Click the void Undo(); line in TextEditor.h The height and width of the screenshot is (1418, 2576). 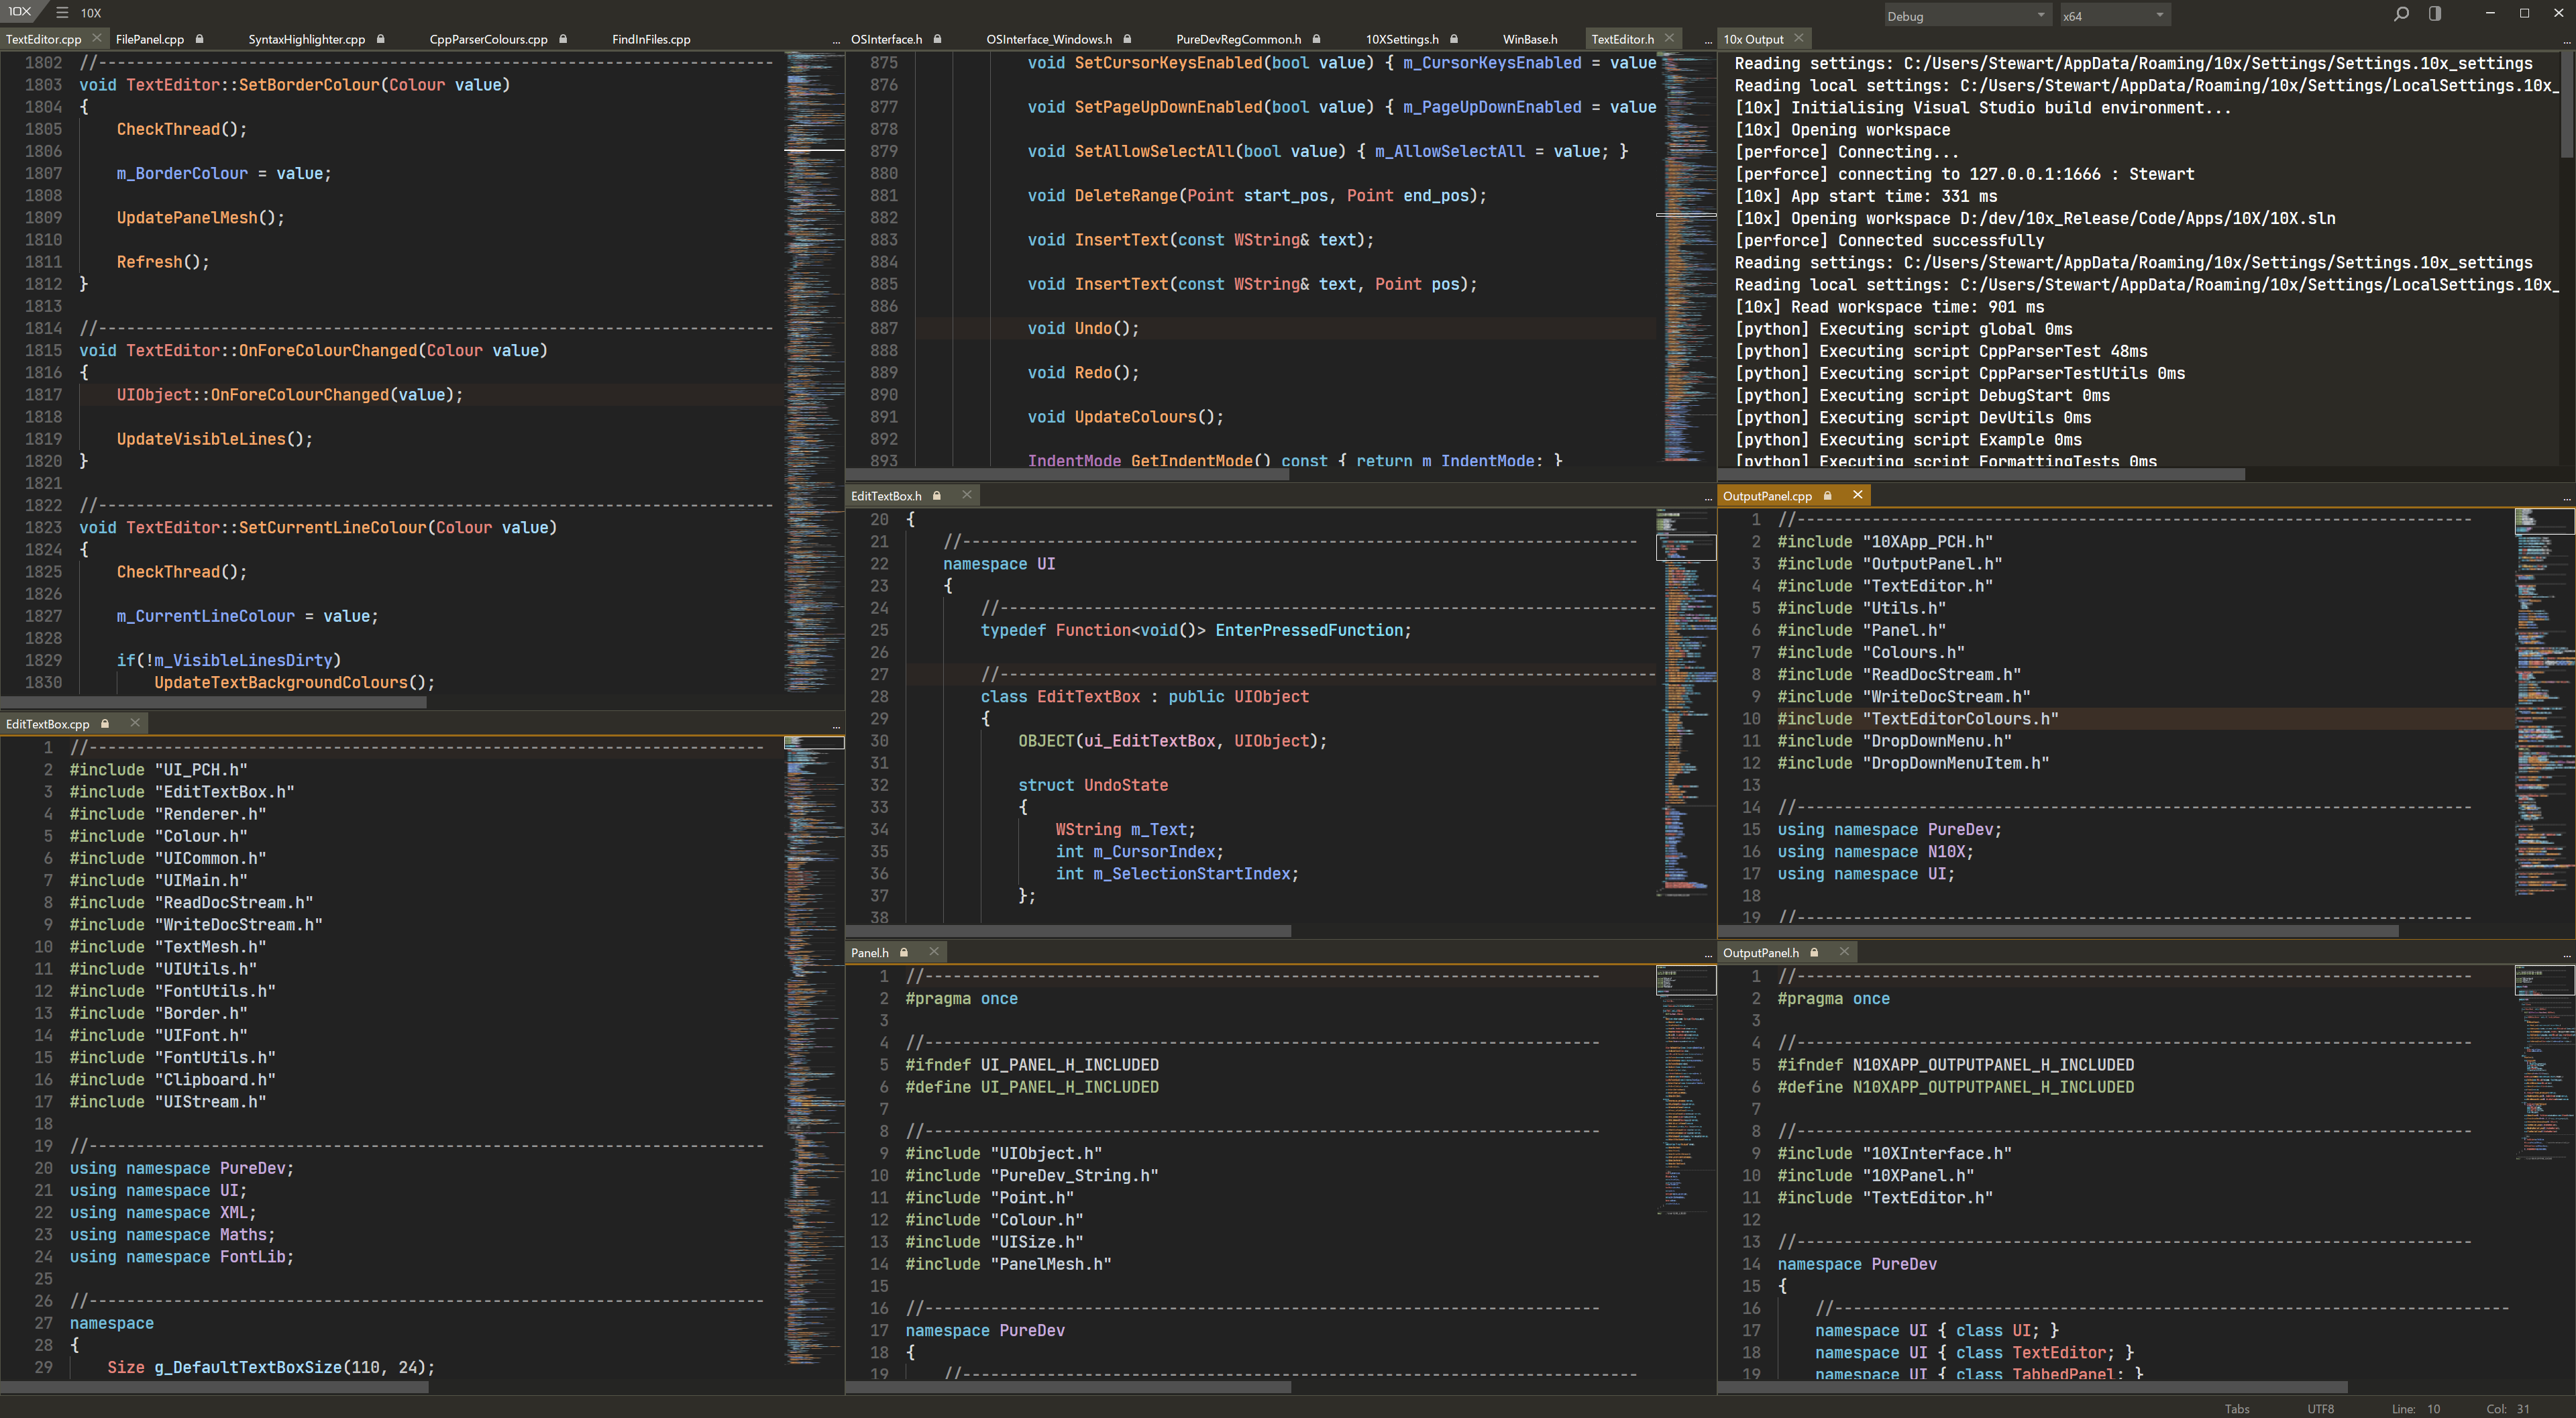[x=1084, y=328]
